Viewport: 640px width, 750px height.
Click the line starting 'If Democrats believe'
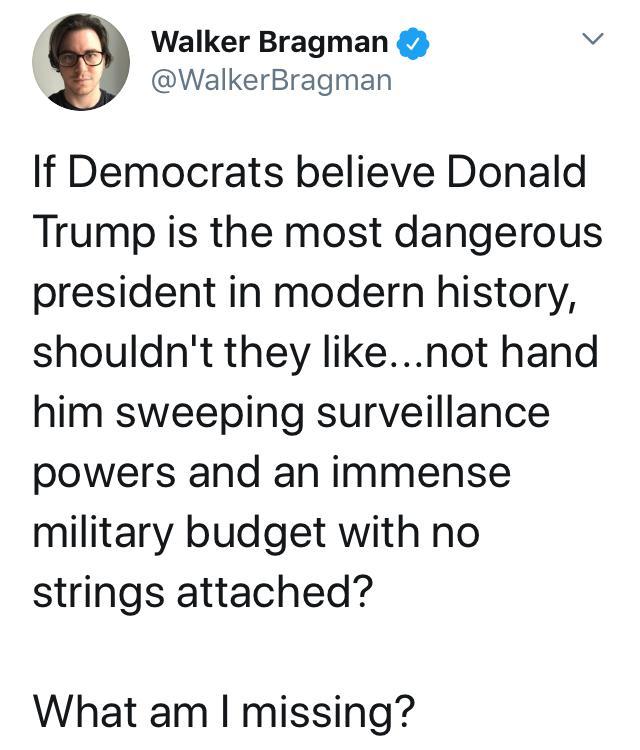(x=309, y=173)
